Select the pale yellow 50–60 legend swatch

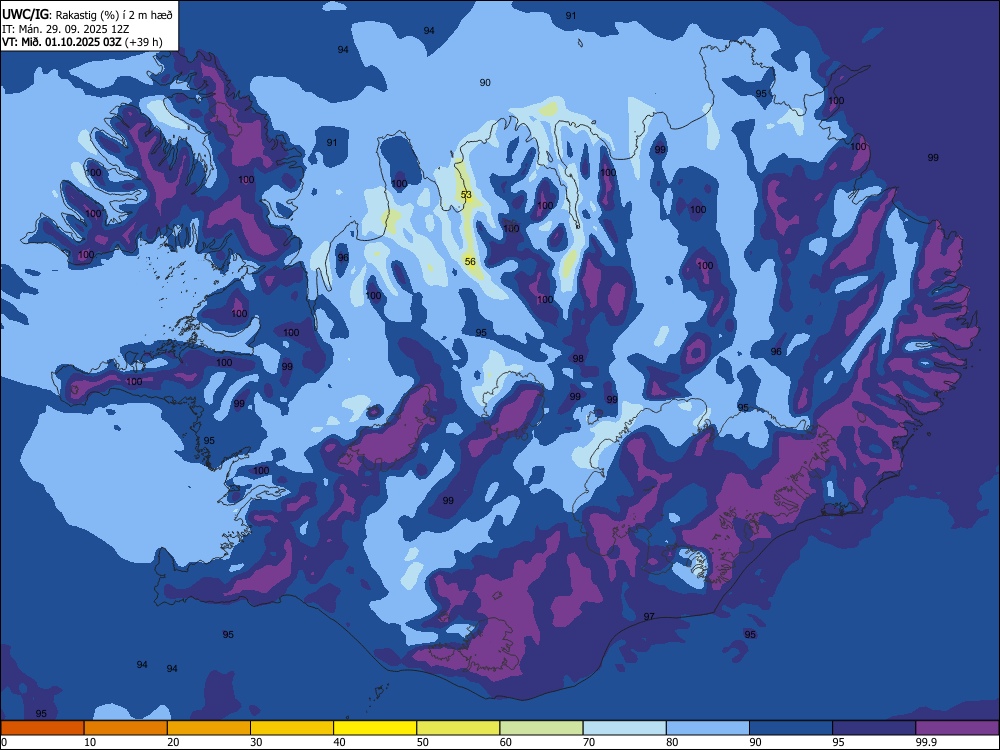[x=459, y=728]
